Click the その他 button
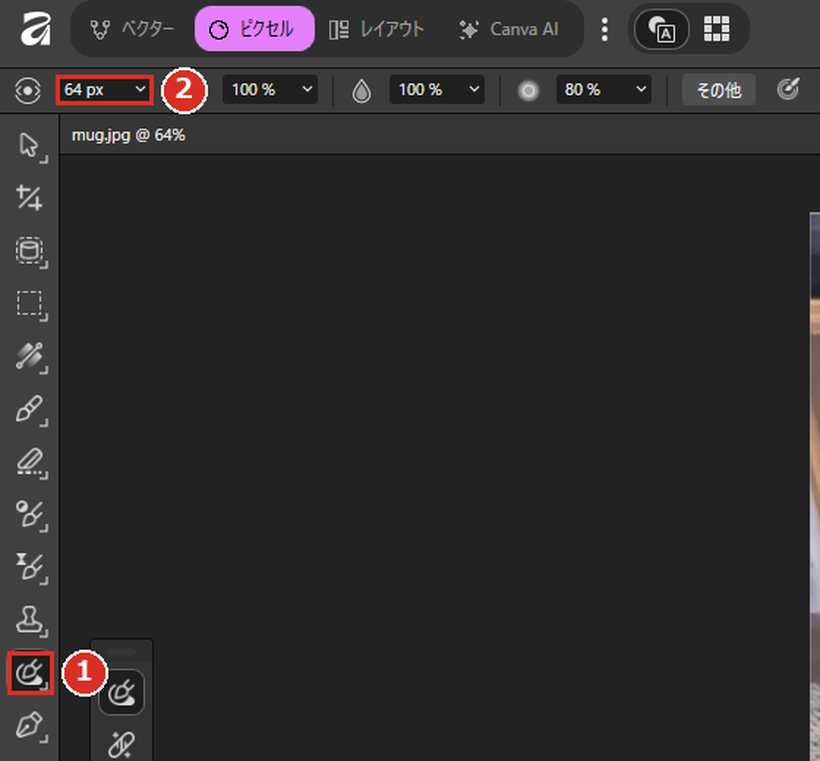Image resolution: width=820 pixels, height=761 pixels. [719, 89]
